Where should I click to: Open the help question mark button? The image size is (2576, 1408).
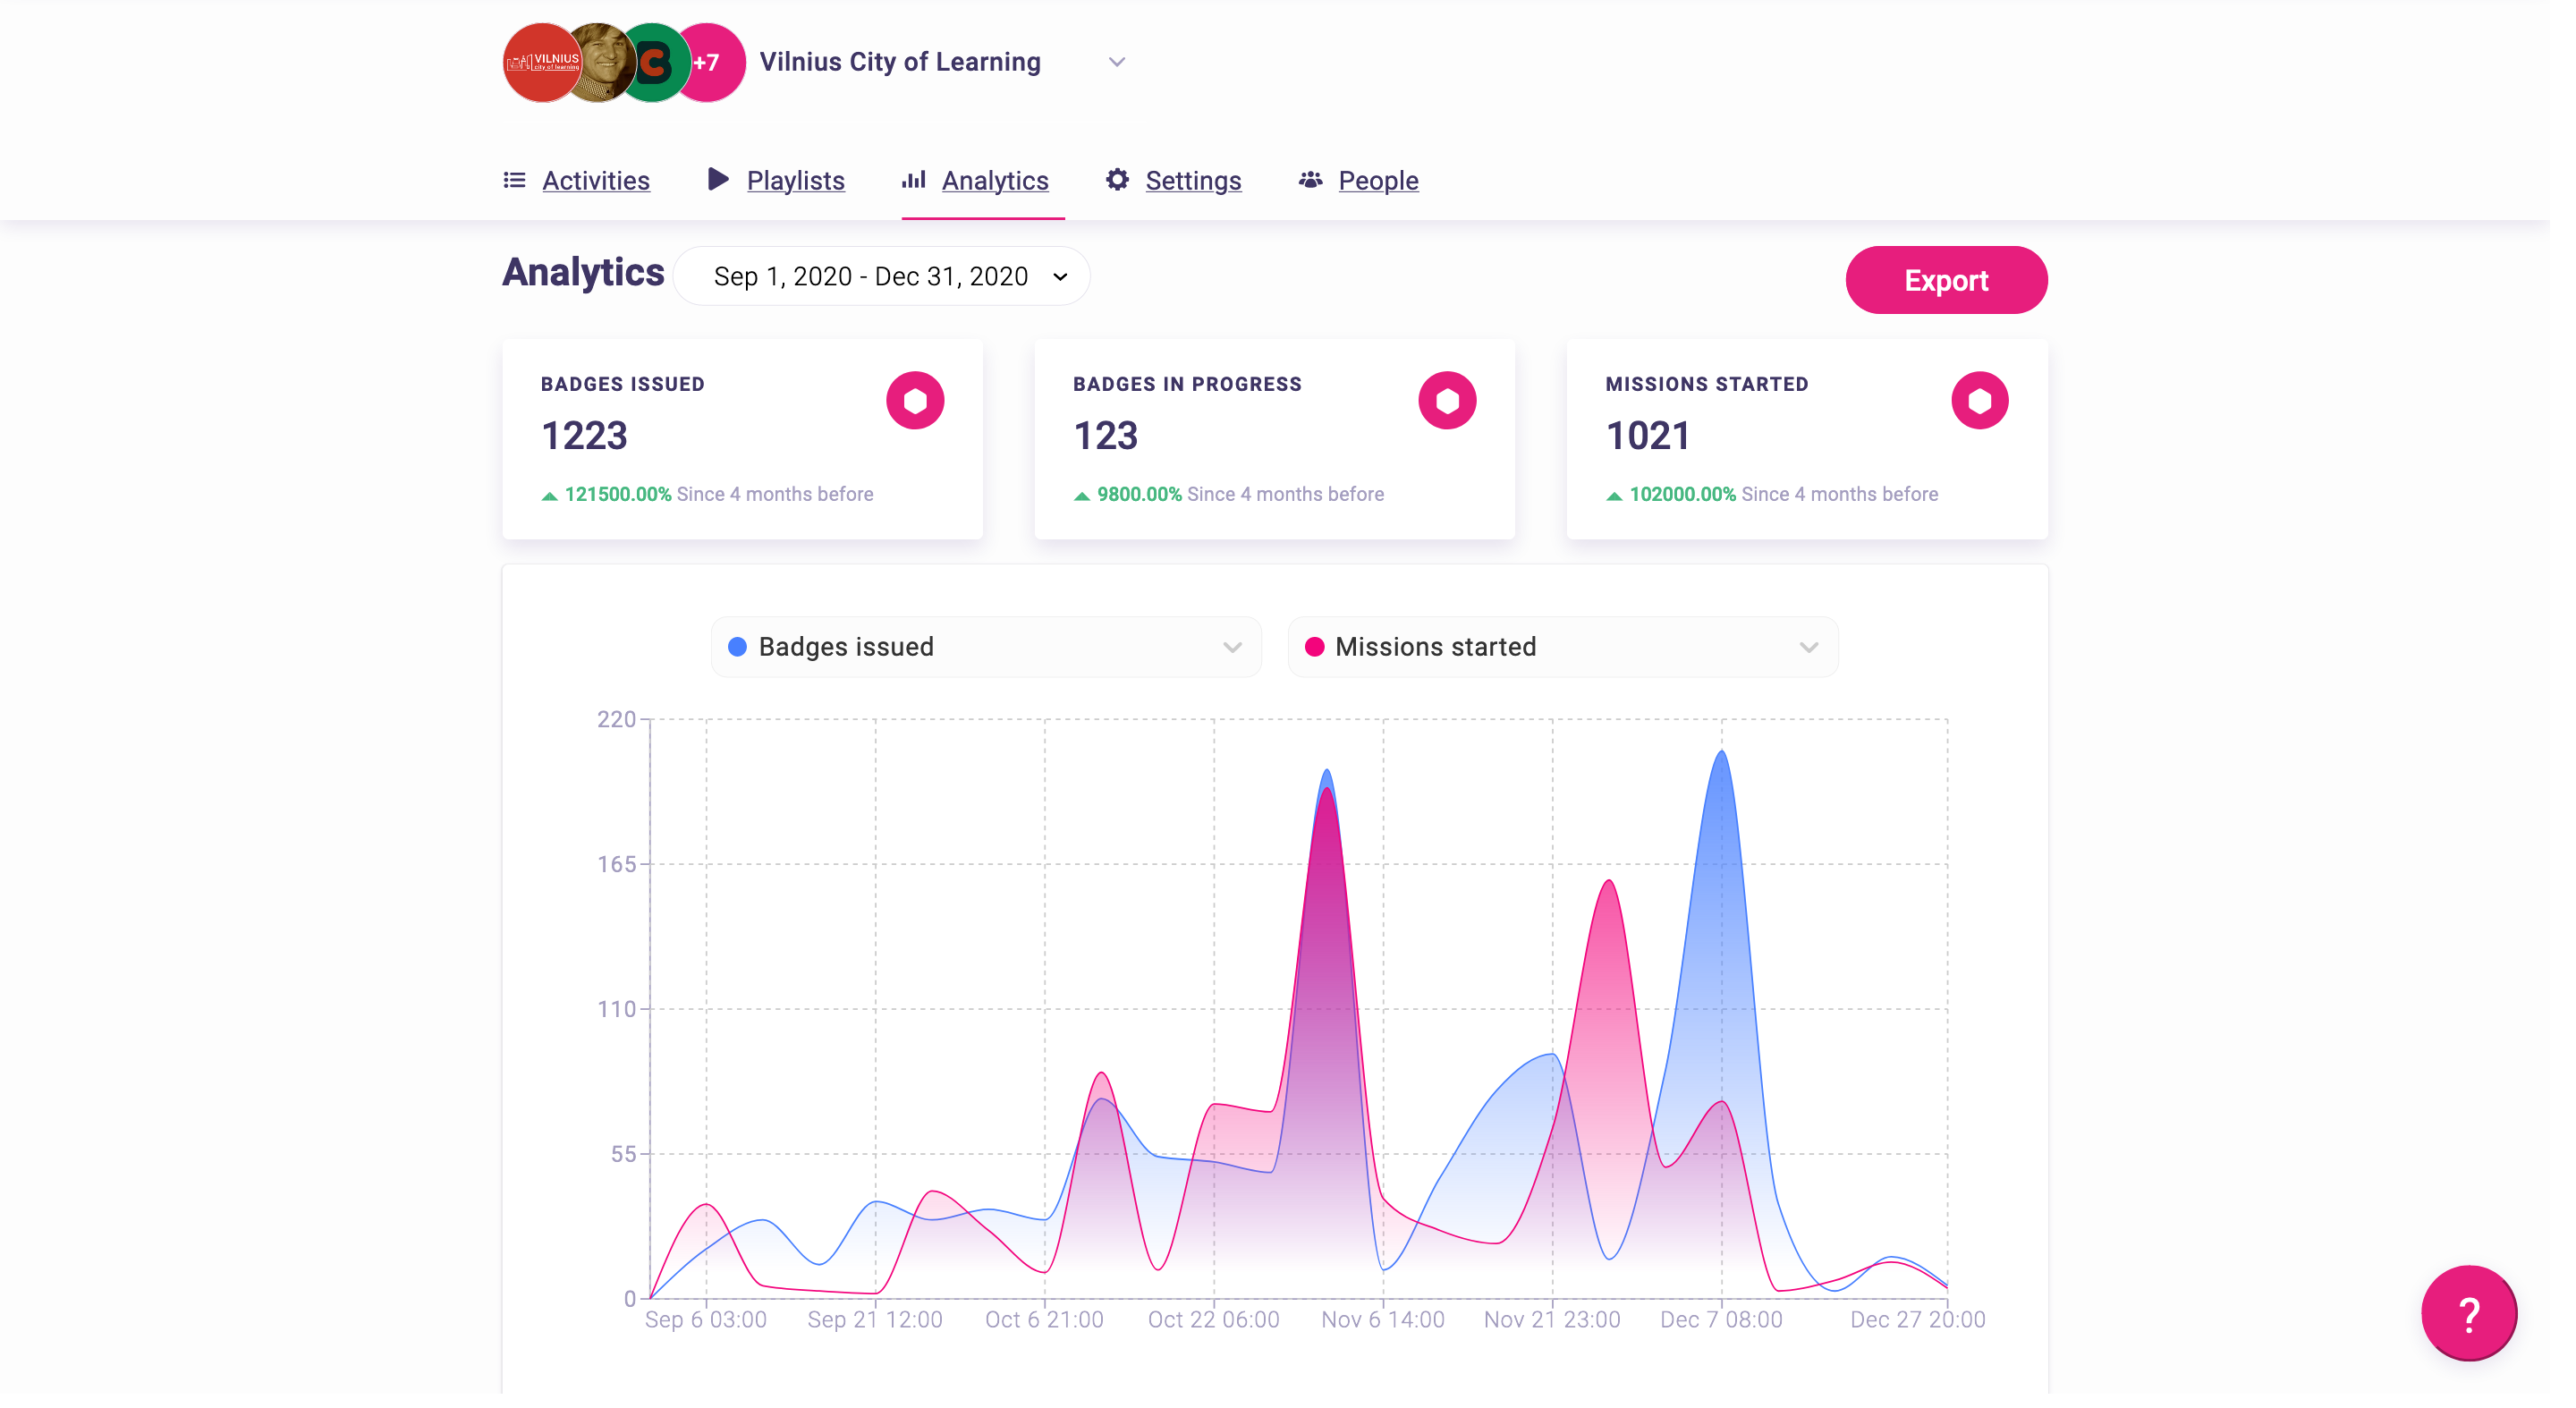pos(2468,1313)
